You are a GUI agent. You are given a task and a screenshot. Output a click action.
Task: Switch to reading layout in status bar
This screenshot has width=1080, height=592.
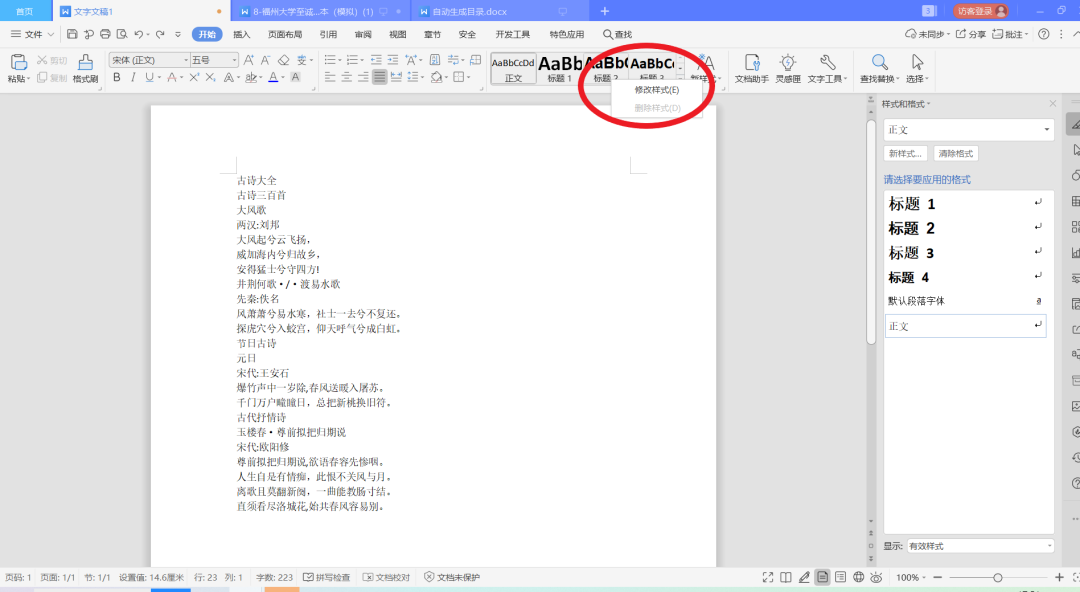[786, 577]
